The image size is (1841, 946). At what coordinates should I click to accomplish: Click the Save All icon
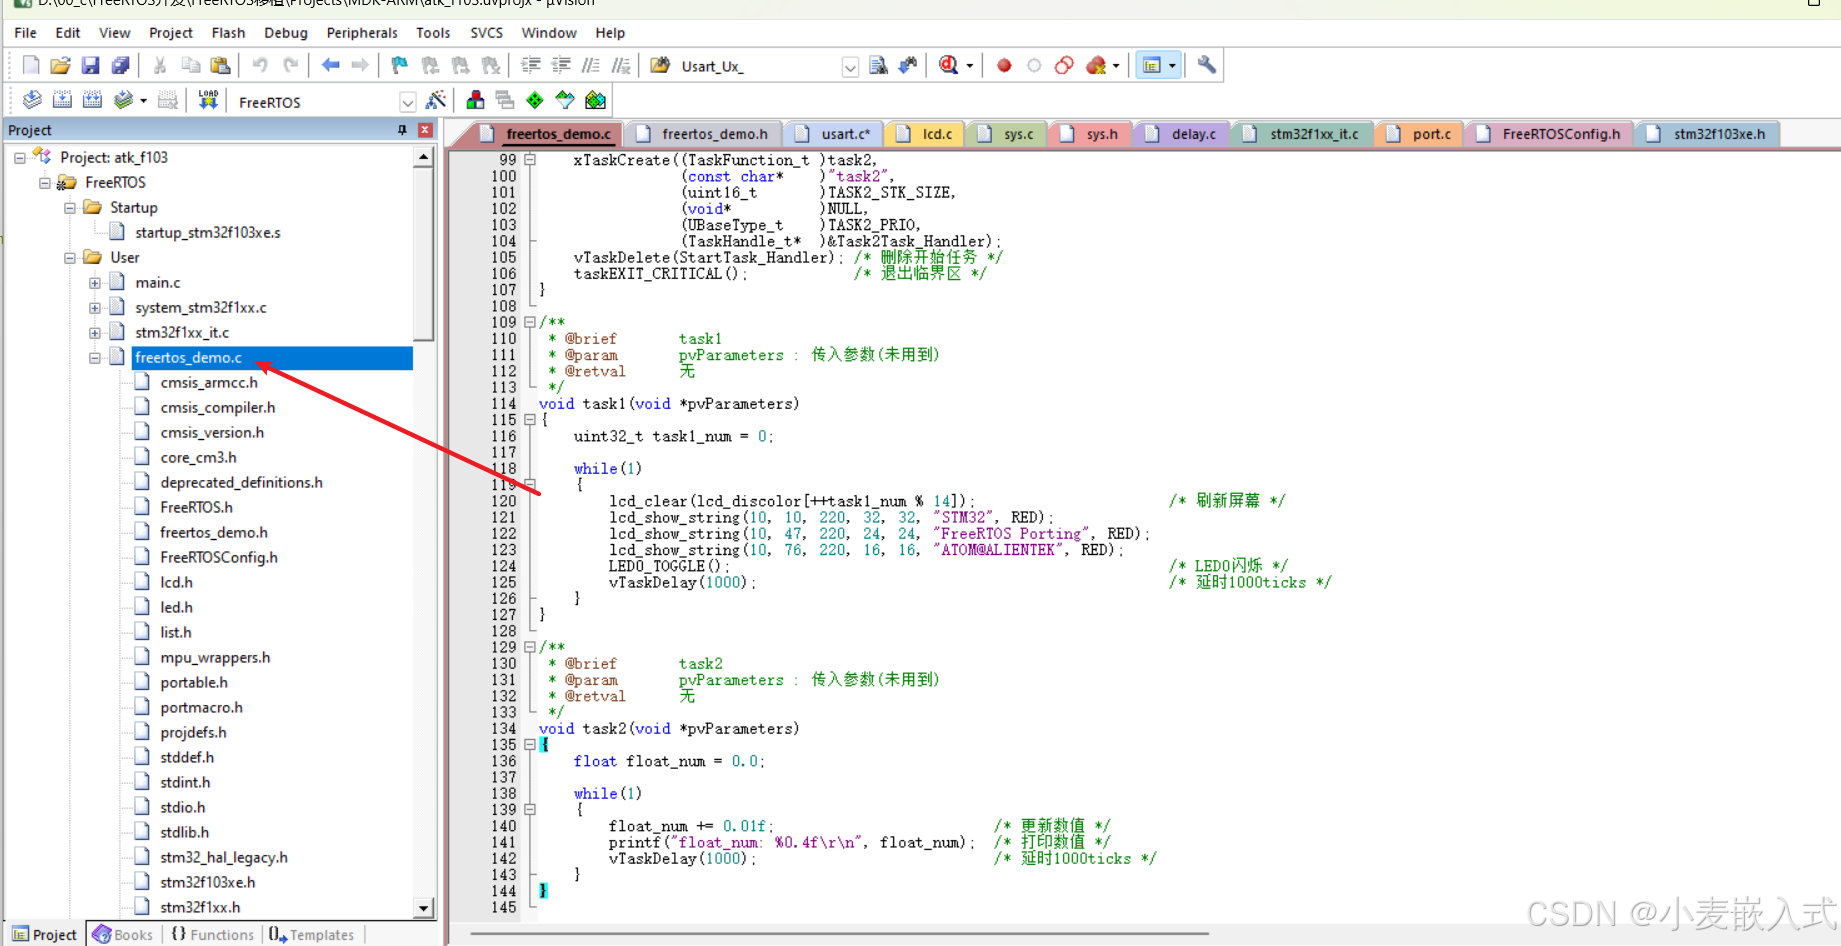(121, 64)
